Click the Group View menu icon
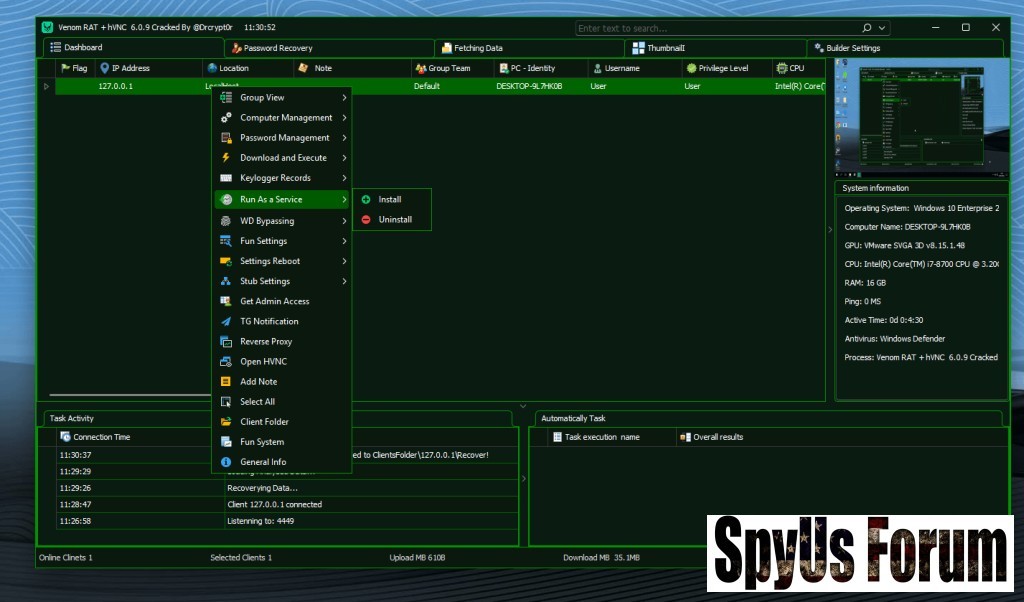 click(226, 98)
